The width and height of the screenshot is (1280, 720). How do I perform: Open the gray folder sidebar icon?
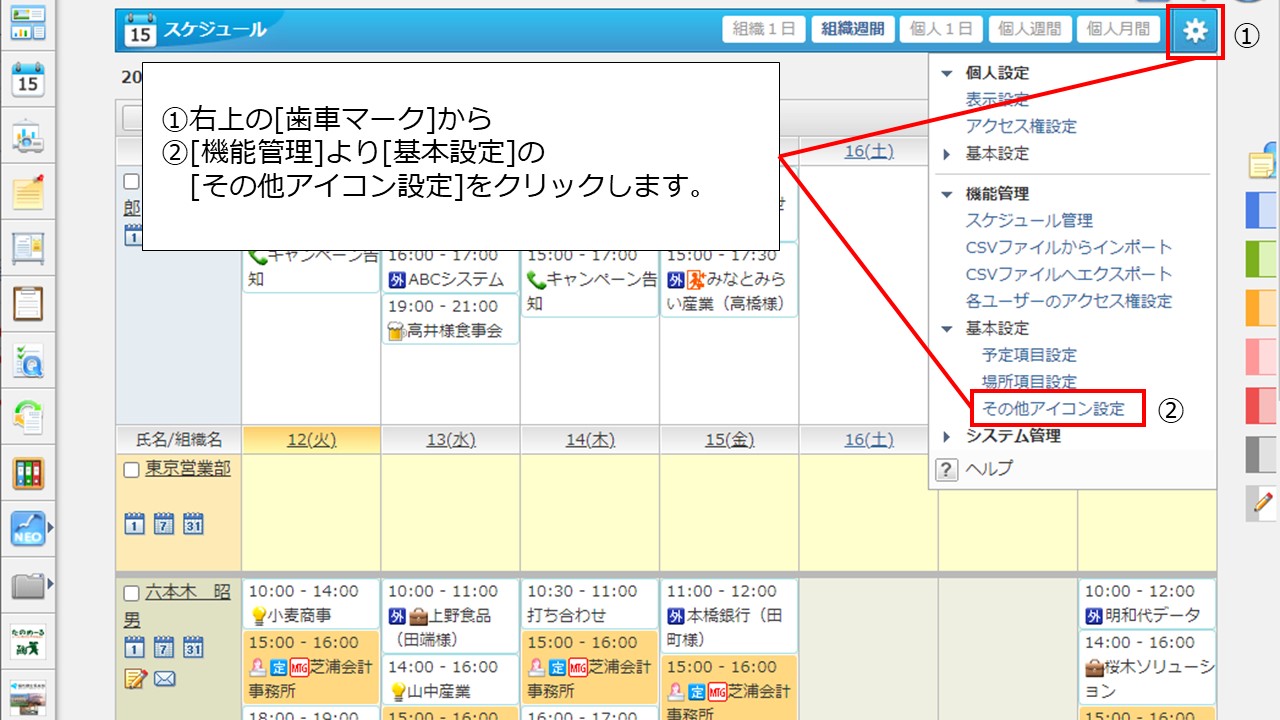(28, 585)
